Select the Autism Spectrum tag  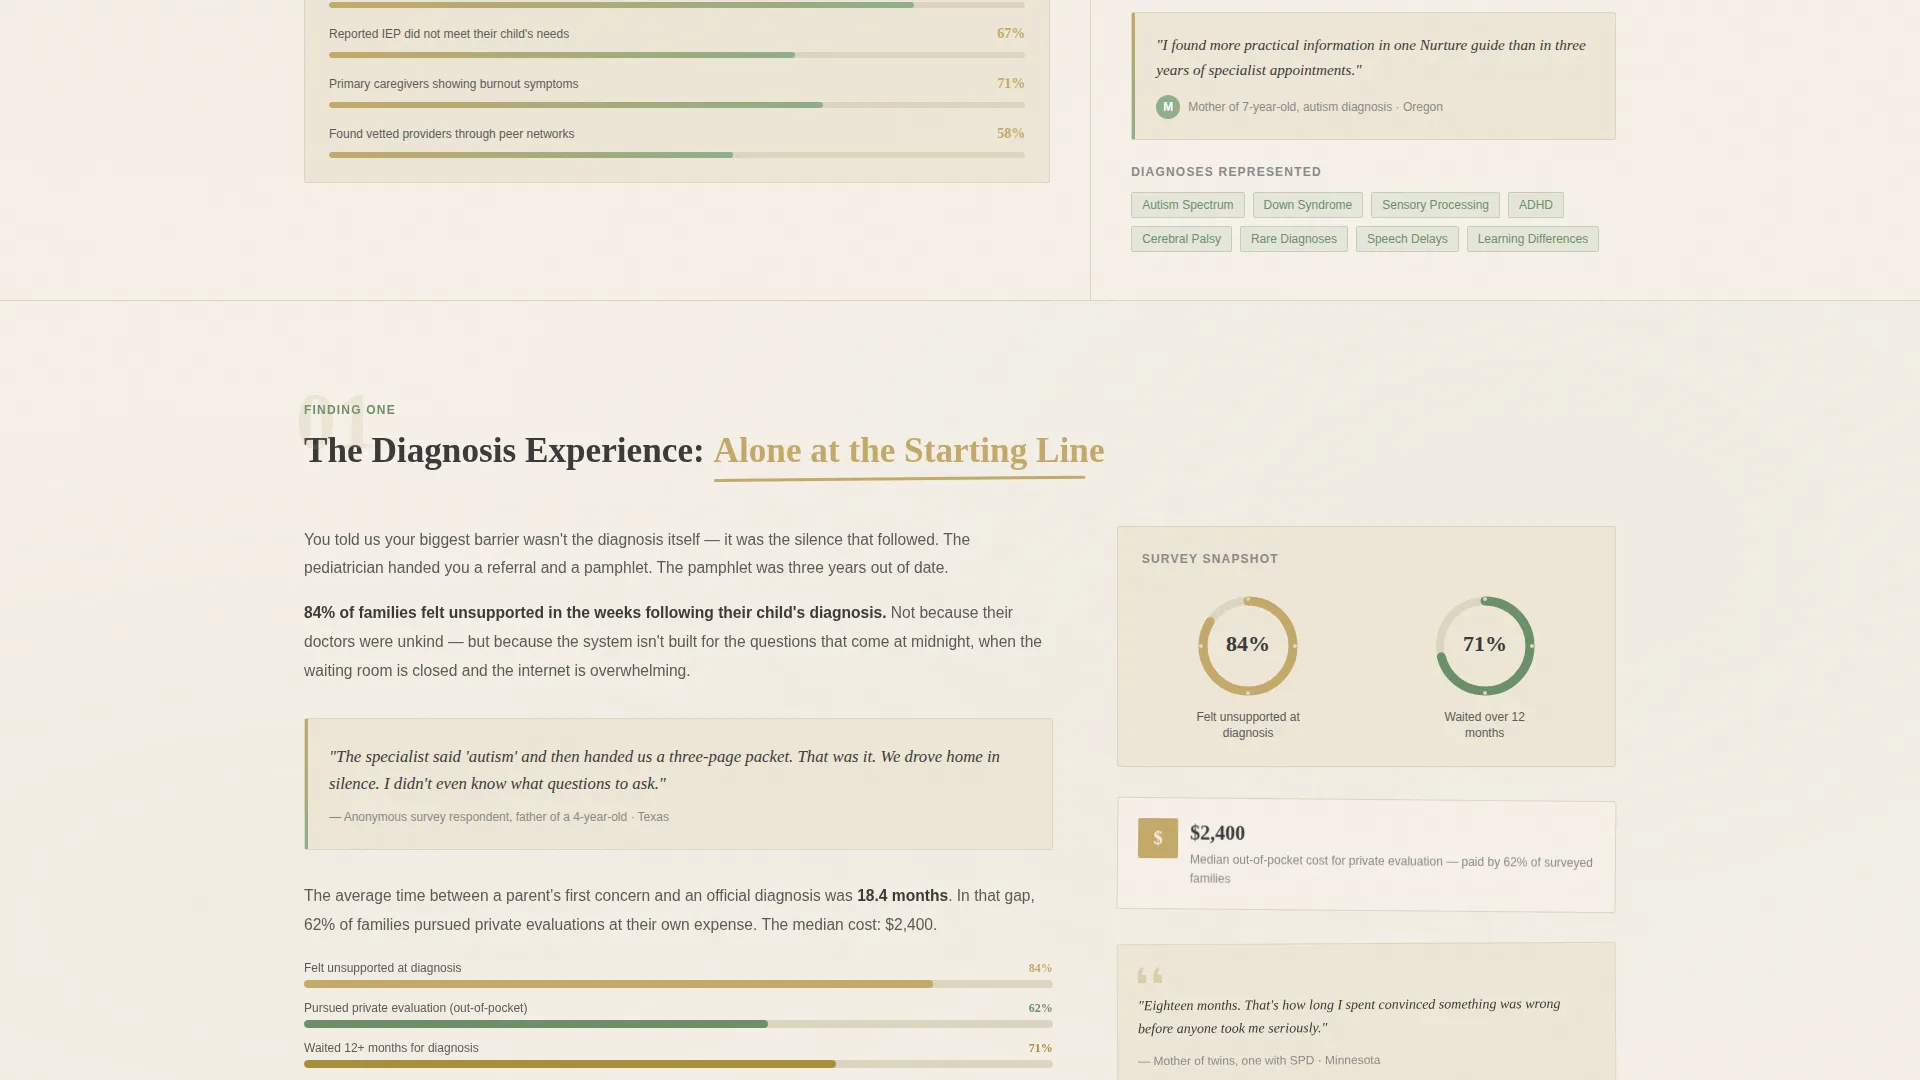click(x=1187, y=205)
